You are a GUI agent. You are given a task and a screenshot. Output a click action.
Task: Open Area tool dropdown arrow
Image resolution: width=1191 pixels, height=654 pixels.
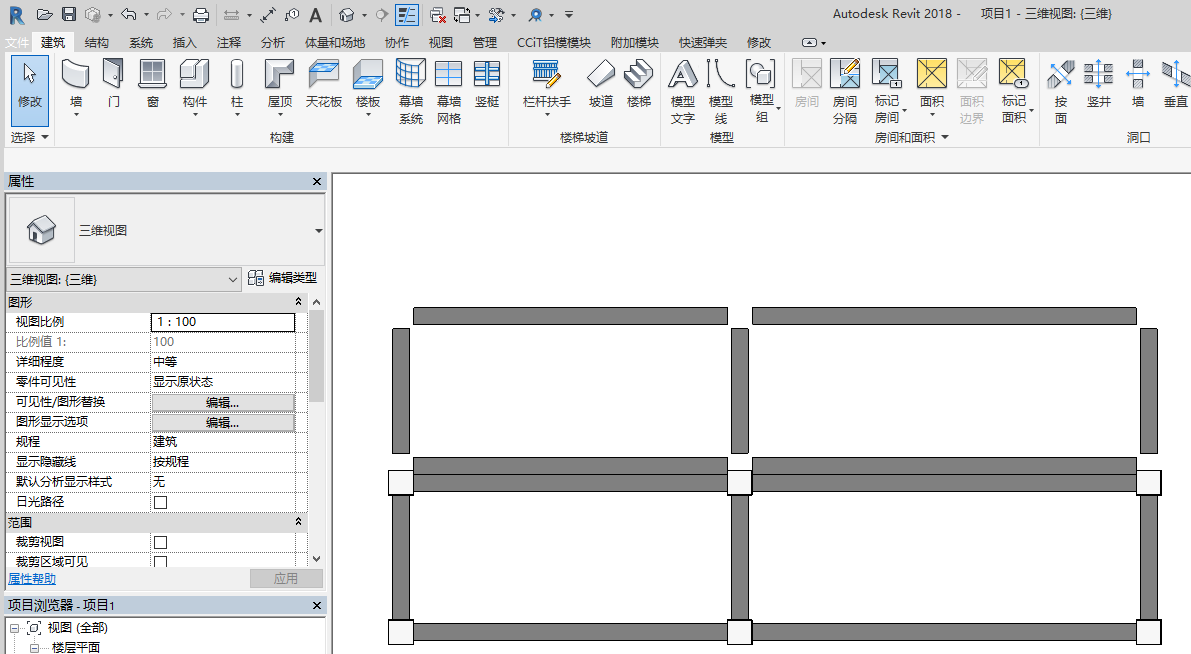pyautogui.click(x=932, y=115)
